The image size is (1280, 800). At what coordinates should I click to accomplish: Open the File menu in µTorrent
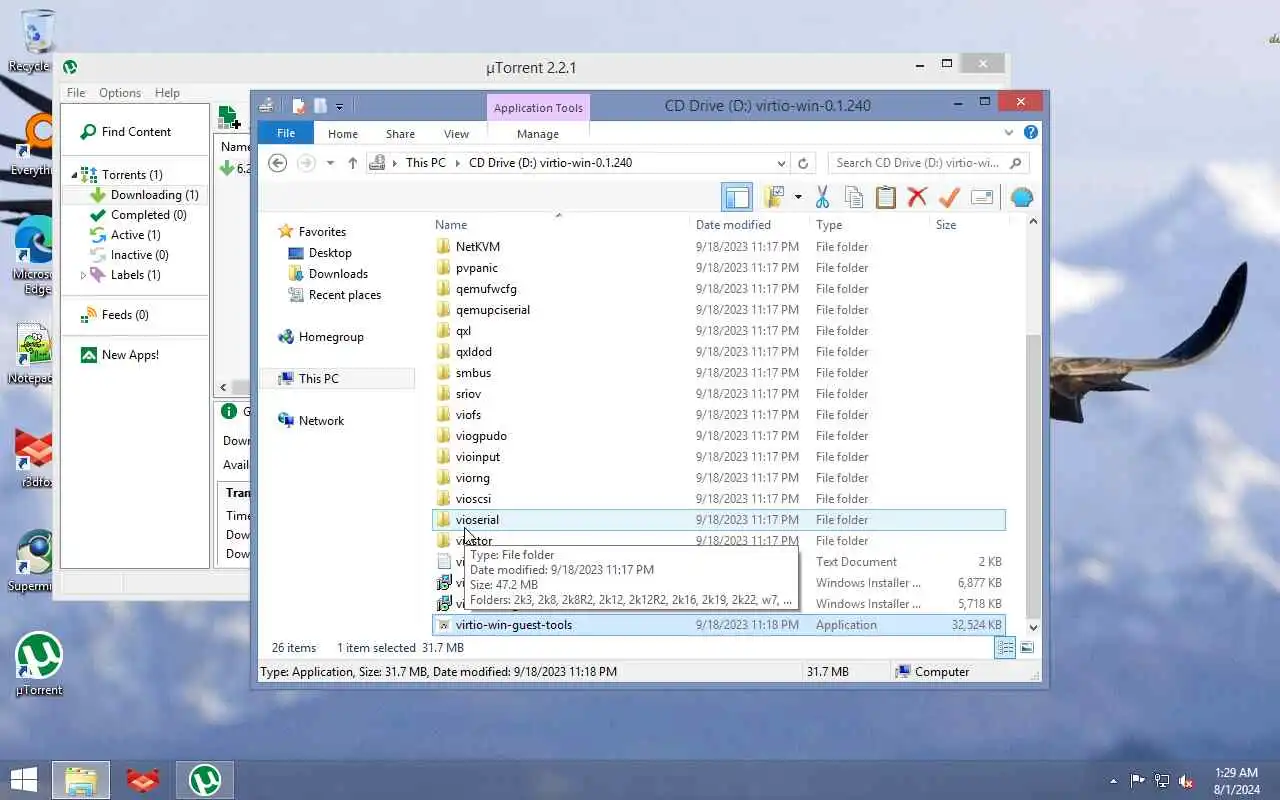click(x=76, y=93)
